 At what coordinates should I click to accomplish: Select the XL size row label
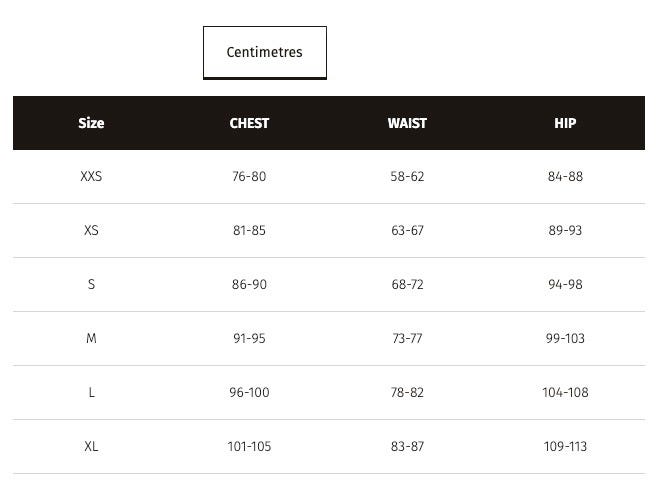point(91,446)
